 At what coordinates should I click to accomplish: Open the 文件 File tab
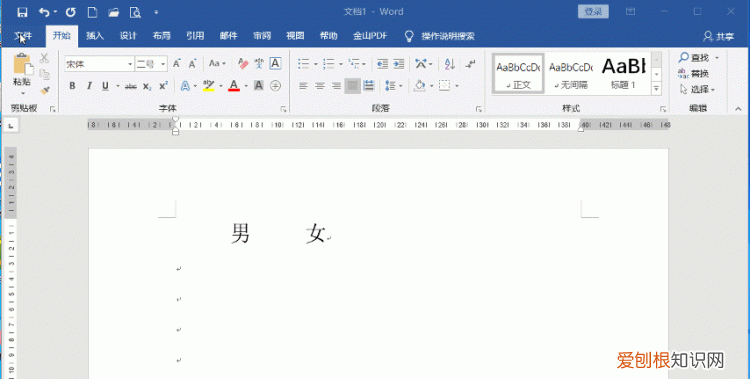coord(23,36)
